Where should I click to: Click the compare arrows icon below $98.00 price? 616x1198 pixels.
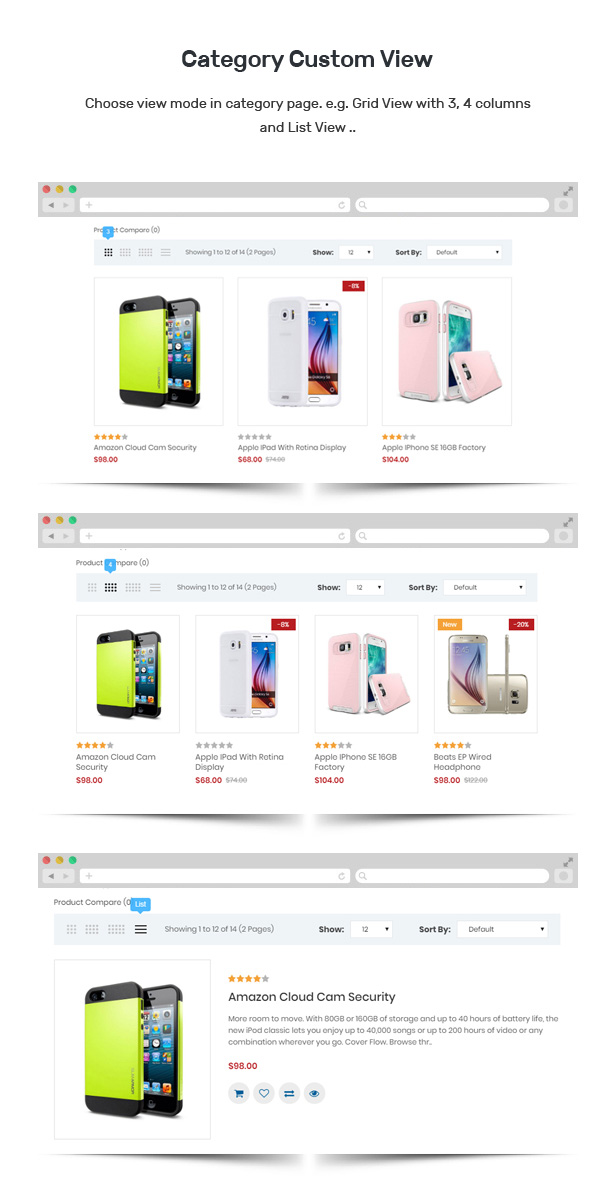(x=289, y=1093)
